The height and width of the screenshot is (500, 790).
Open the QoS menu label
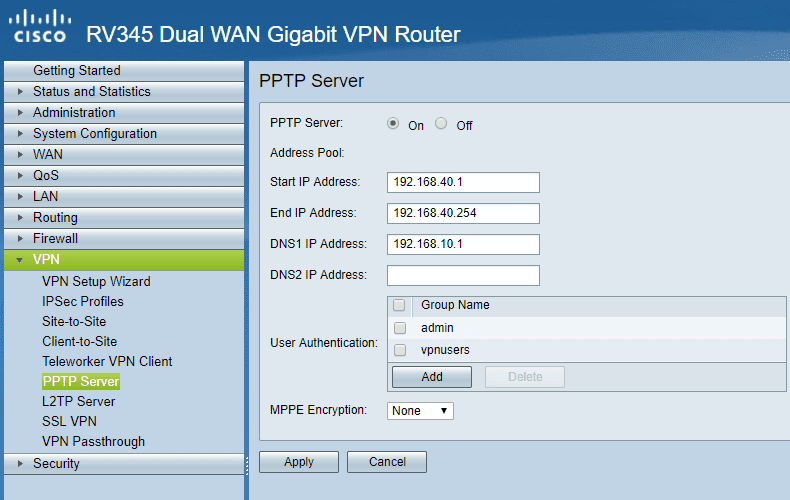click(46, 175)
